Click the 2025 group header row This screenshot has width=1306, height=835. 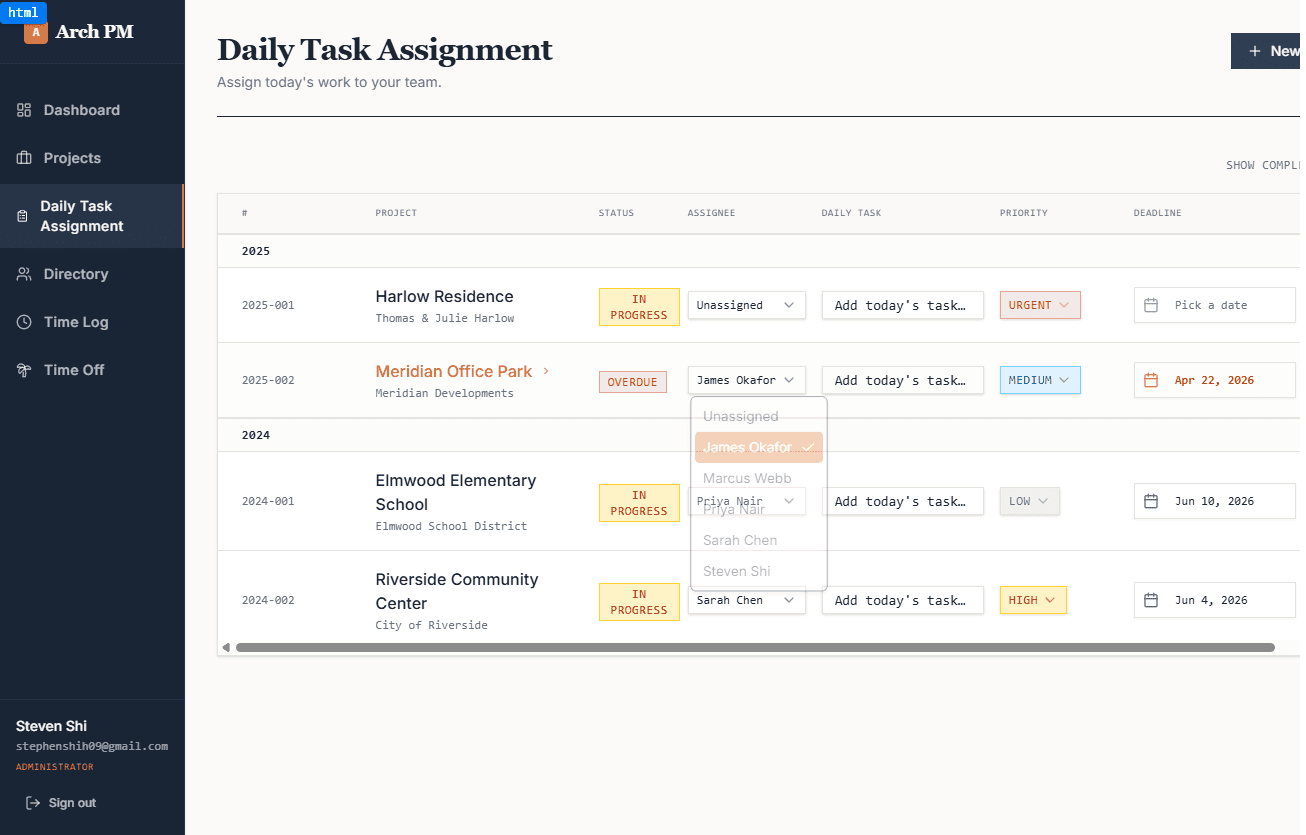761,251
